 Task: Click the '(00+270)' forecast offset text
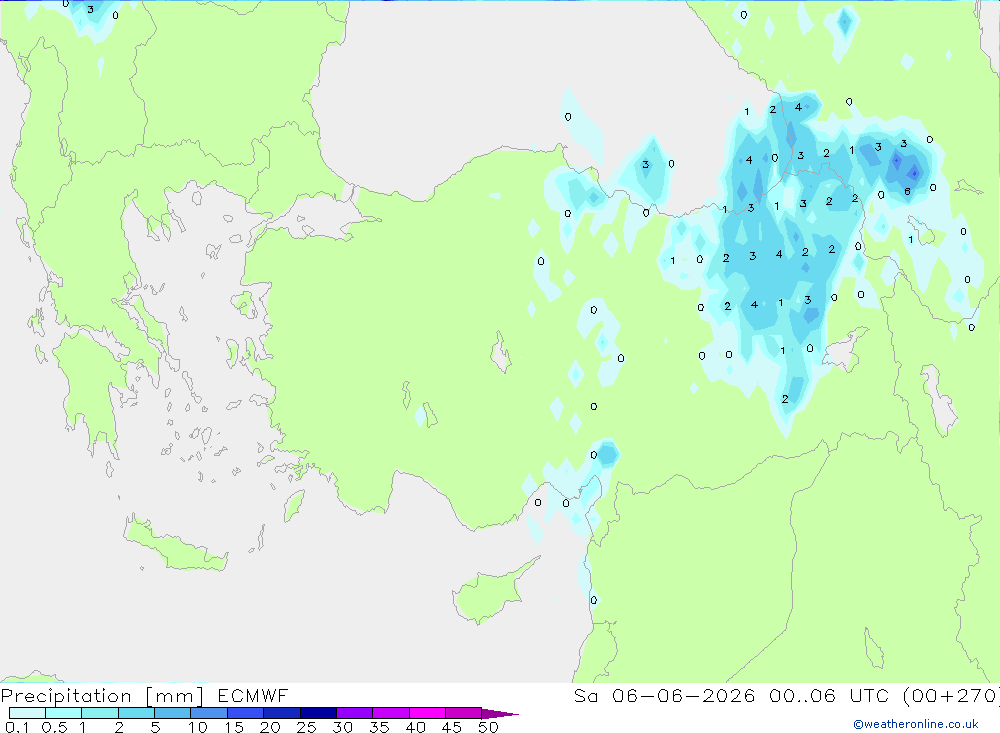(x=951, y=696)
